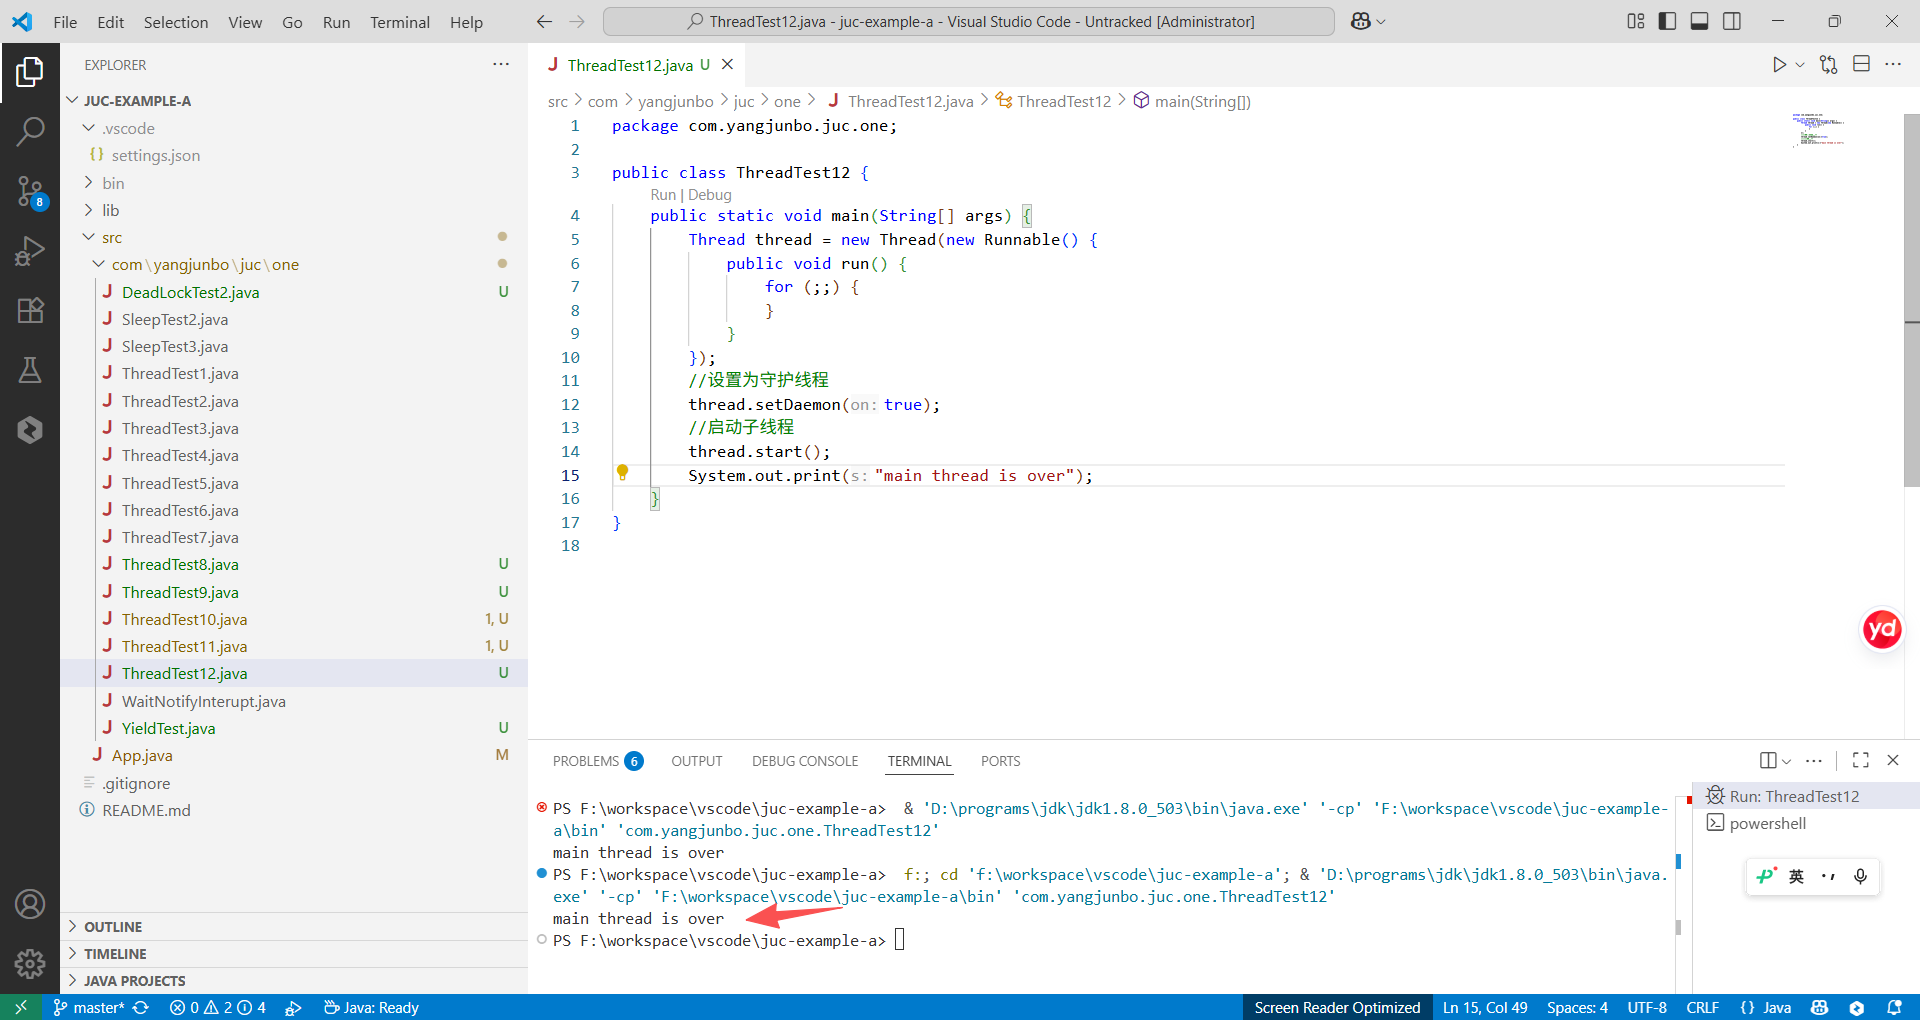The width and height of the screenshot is (1920, 1020).
Task: Click the lightbulb code action on line 15
Action: 622,472
